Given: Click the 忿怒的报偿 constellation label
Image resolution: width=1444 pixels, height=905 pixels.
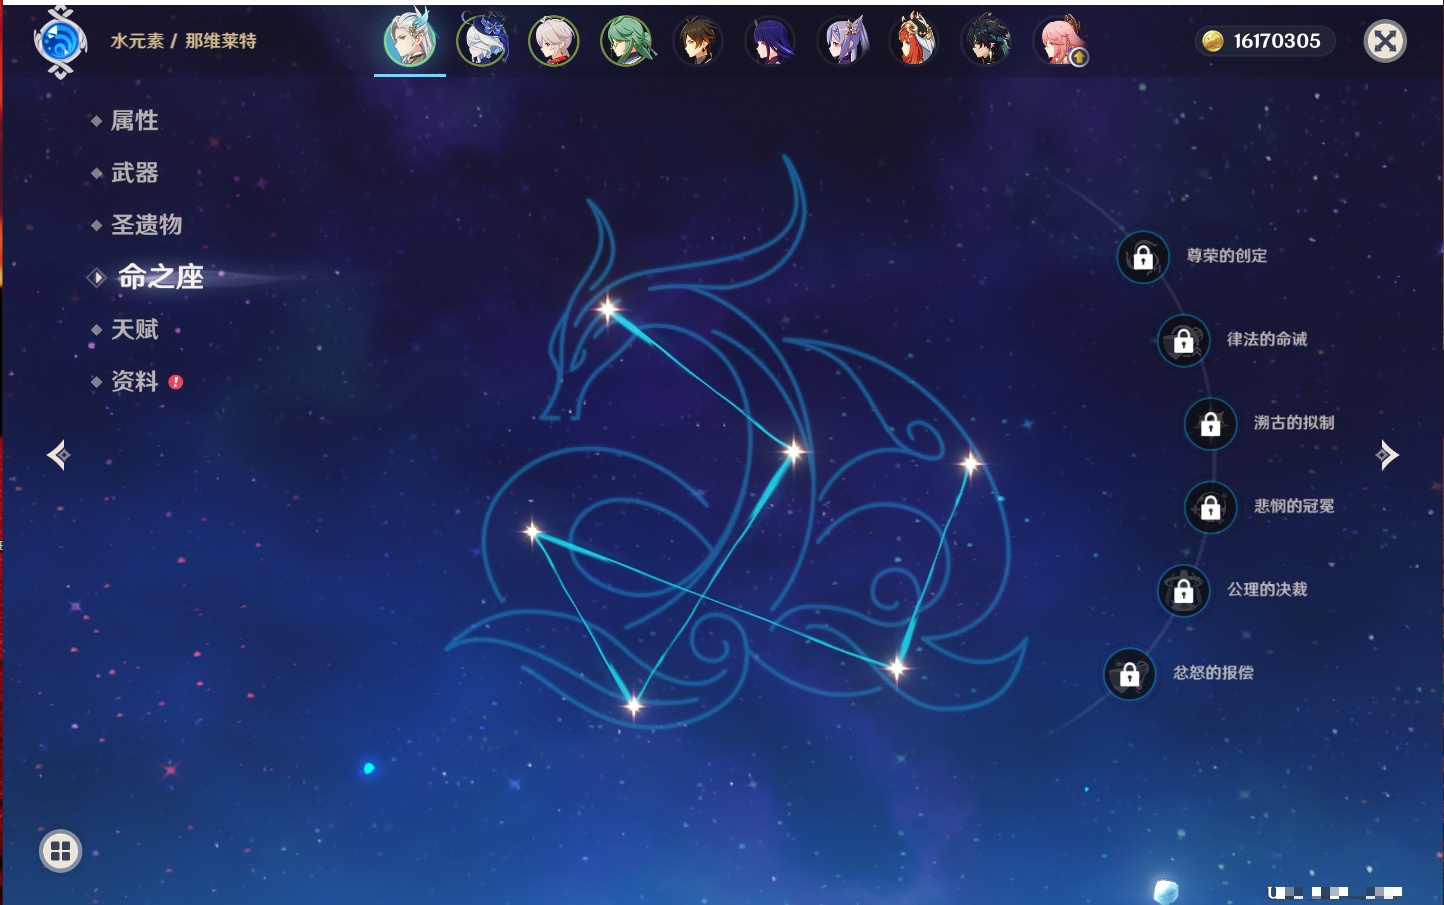Looking at the screenshot, I should tap(1213, 673).
